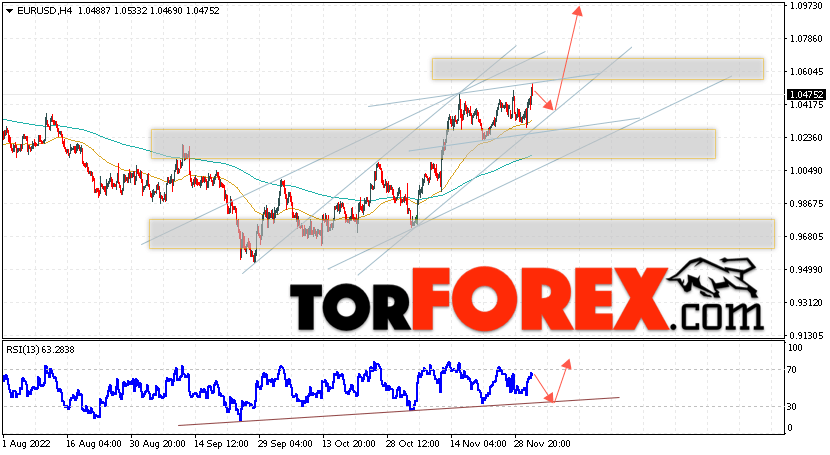Screen dimensions: 830x455
Task: Select the RSI rising support trendline
Action: 399,411
